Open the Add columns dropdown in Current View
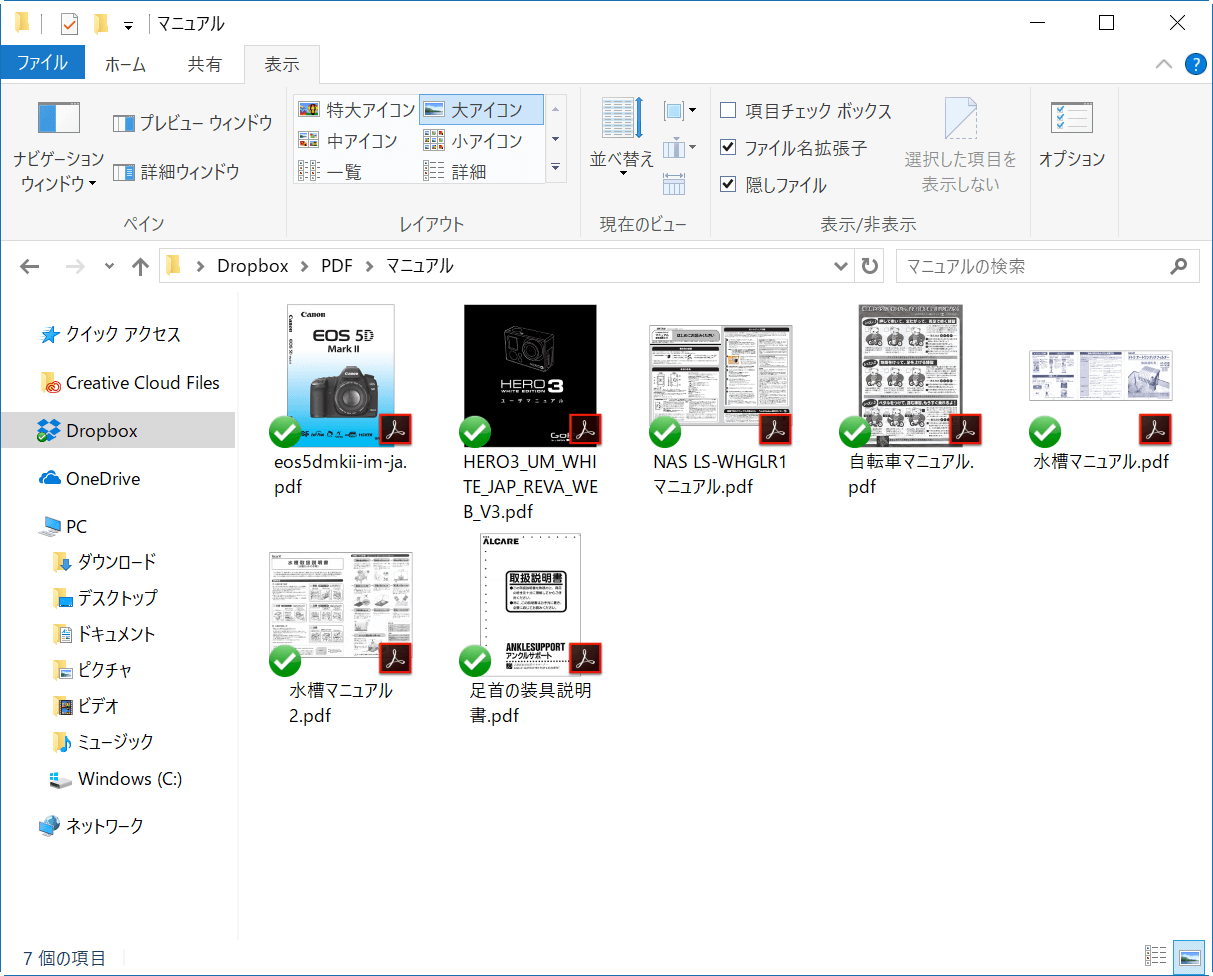Image resolution: width=1213 pixels, height=976 pixels. 680,148
